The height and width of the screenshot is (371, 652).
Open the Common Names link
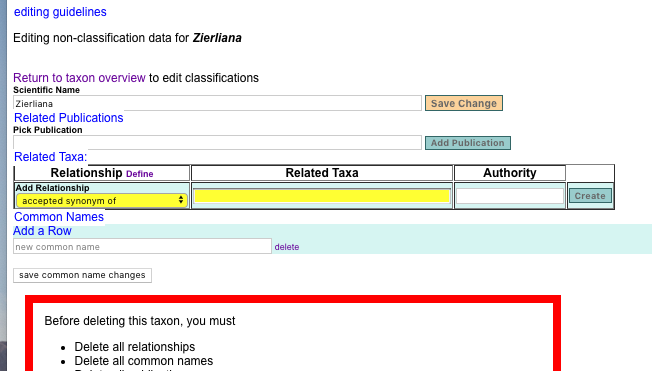pos(59,217)
